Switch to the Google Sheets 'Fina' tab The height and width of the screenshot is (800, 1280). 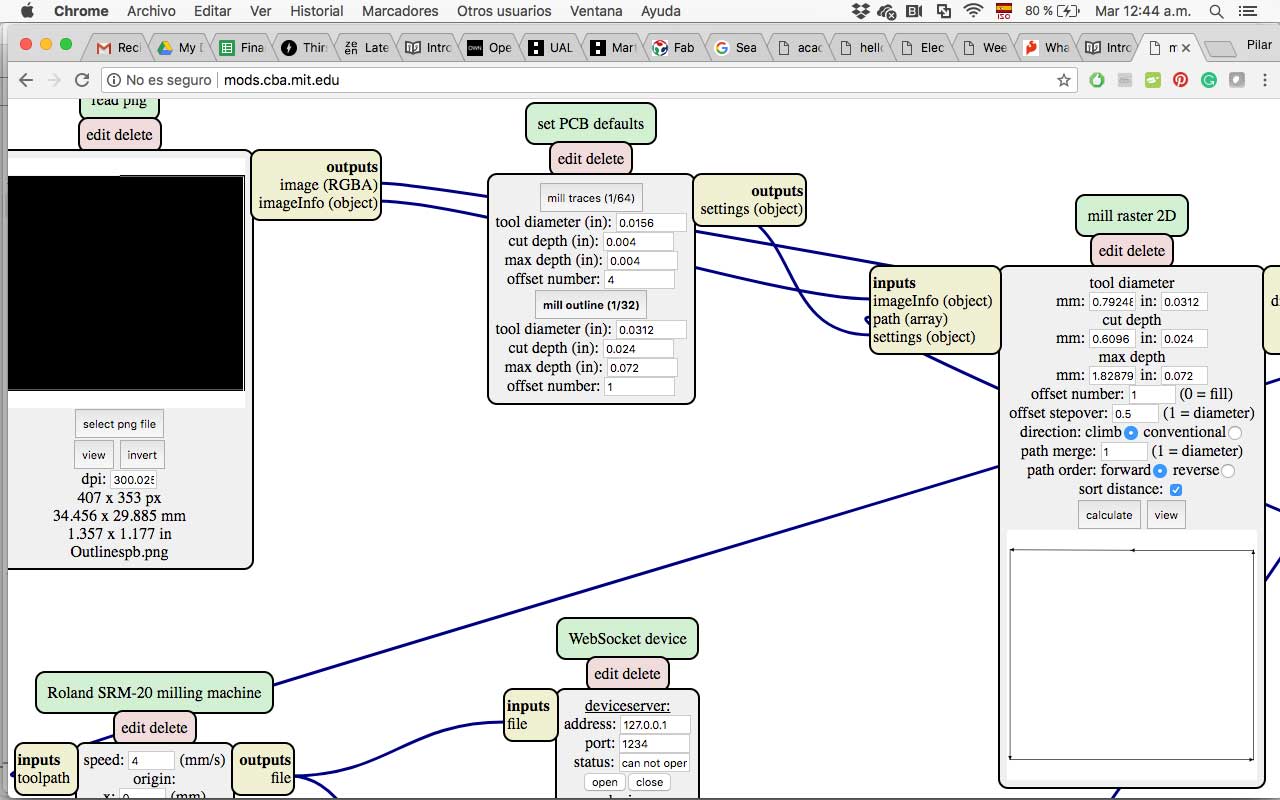coord(240,47)
